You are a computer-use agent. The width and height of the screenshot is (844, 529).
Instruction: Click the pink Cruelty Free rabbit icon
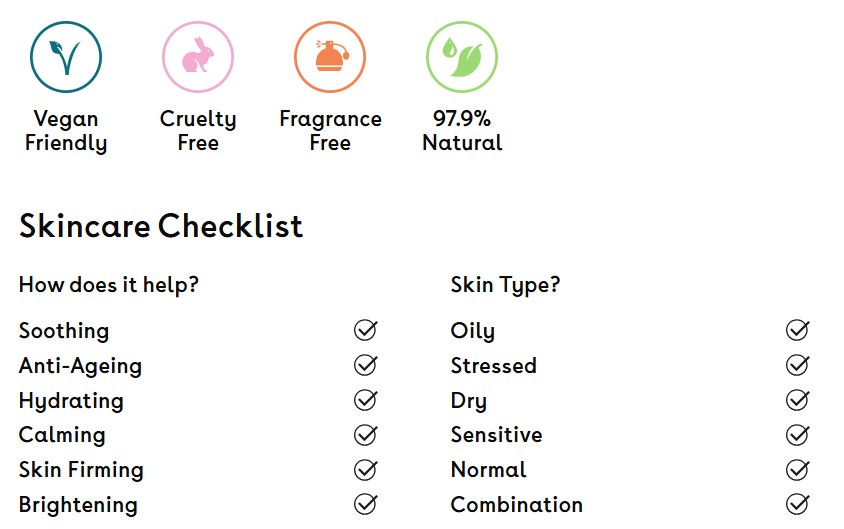(198, 57)
